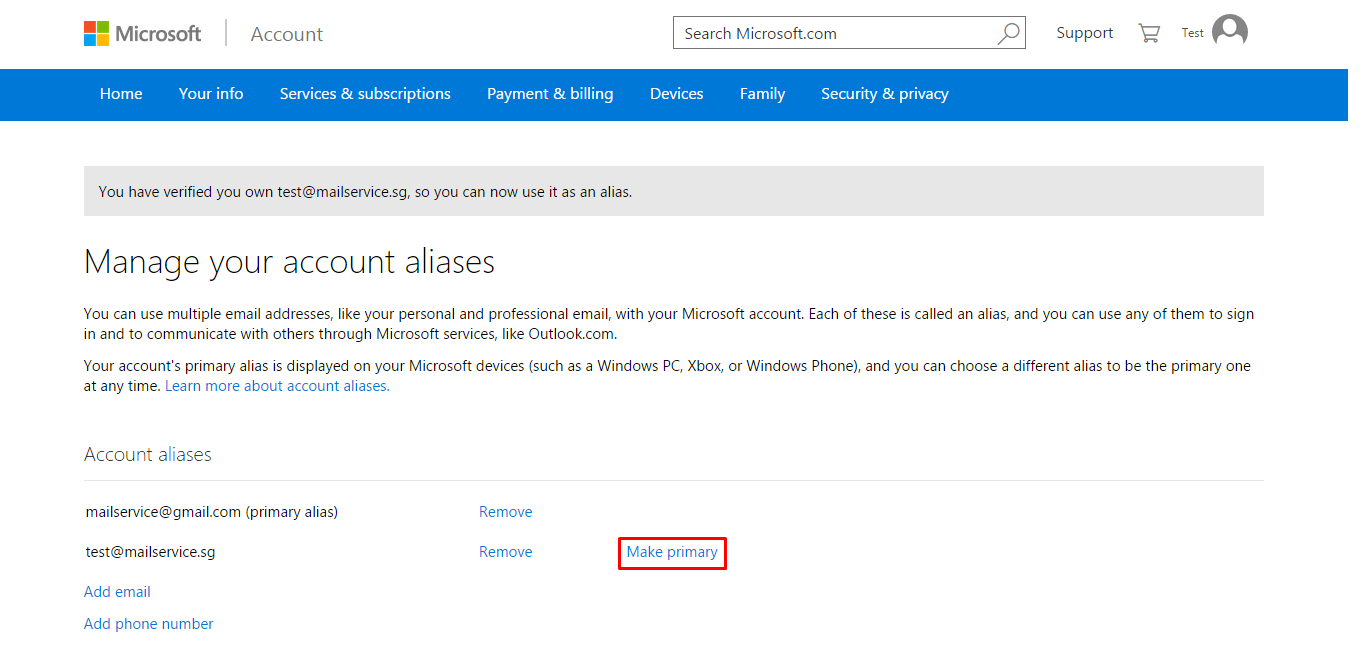Open the Devices section
Image resolution: width=1364 pixels, height=648 pixels.
677,94
